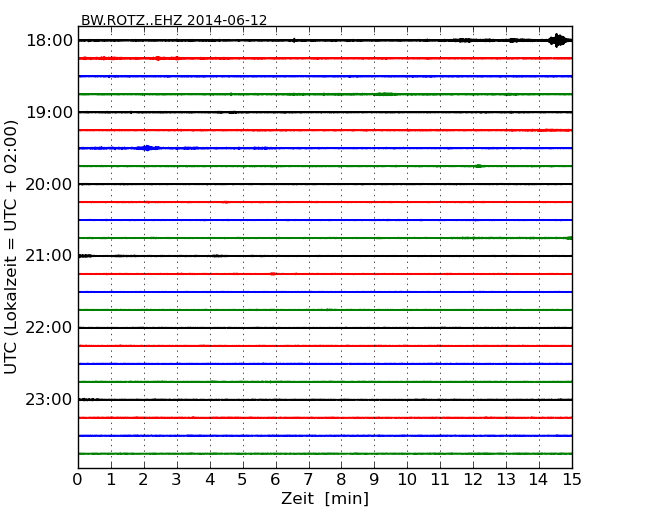Click x-axis tick label 11
The width and height of the screenshot is (650, 520).
pos(440,480)
